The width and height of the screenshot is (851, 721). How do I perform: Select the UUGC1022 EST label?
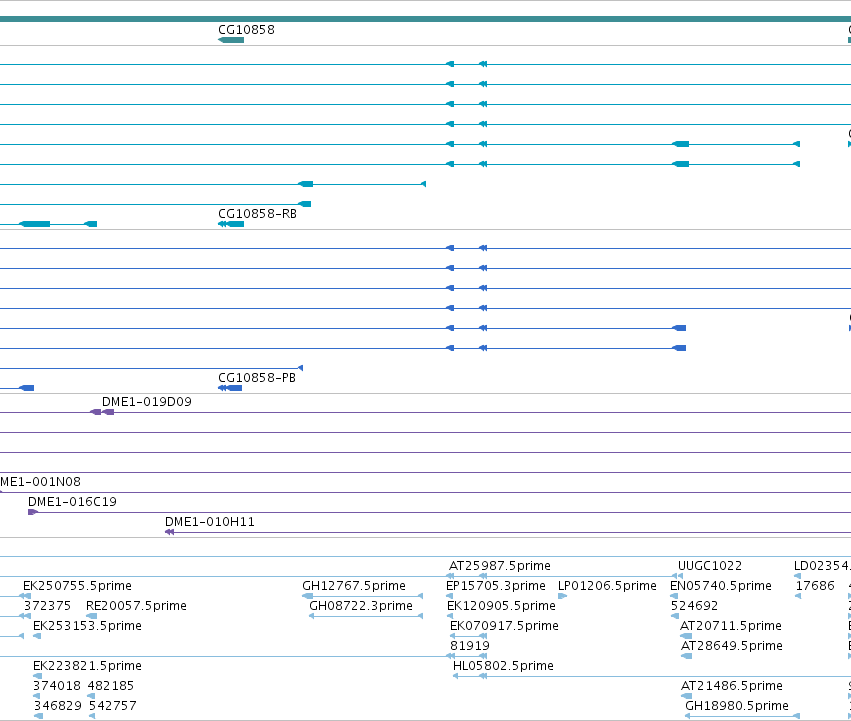[x=710, y=566]
